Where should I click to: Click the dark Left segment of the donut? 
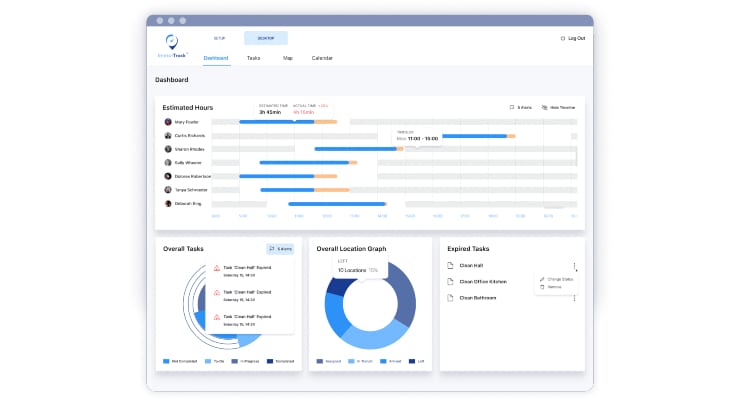coord(336,287)
